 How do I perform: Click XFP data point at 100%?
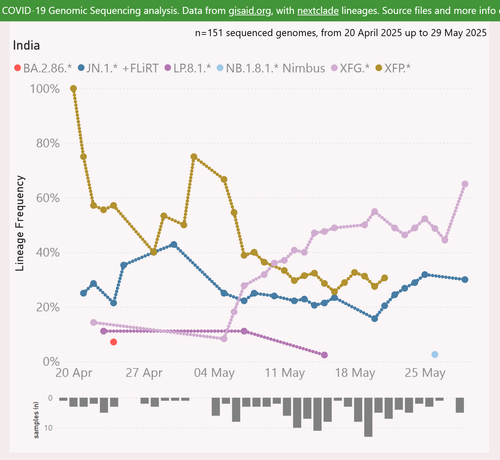[74, 89]
